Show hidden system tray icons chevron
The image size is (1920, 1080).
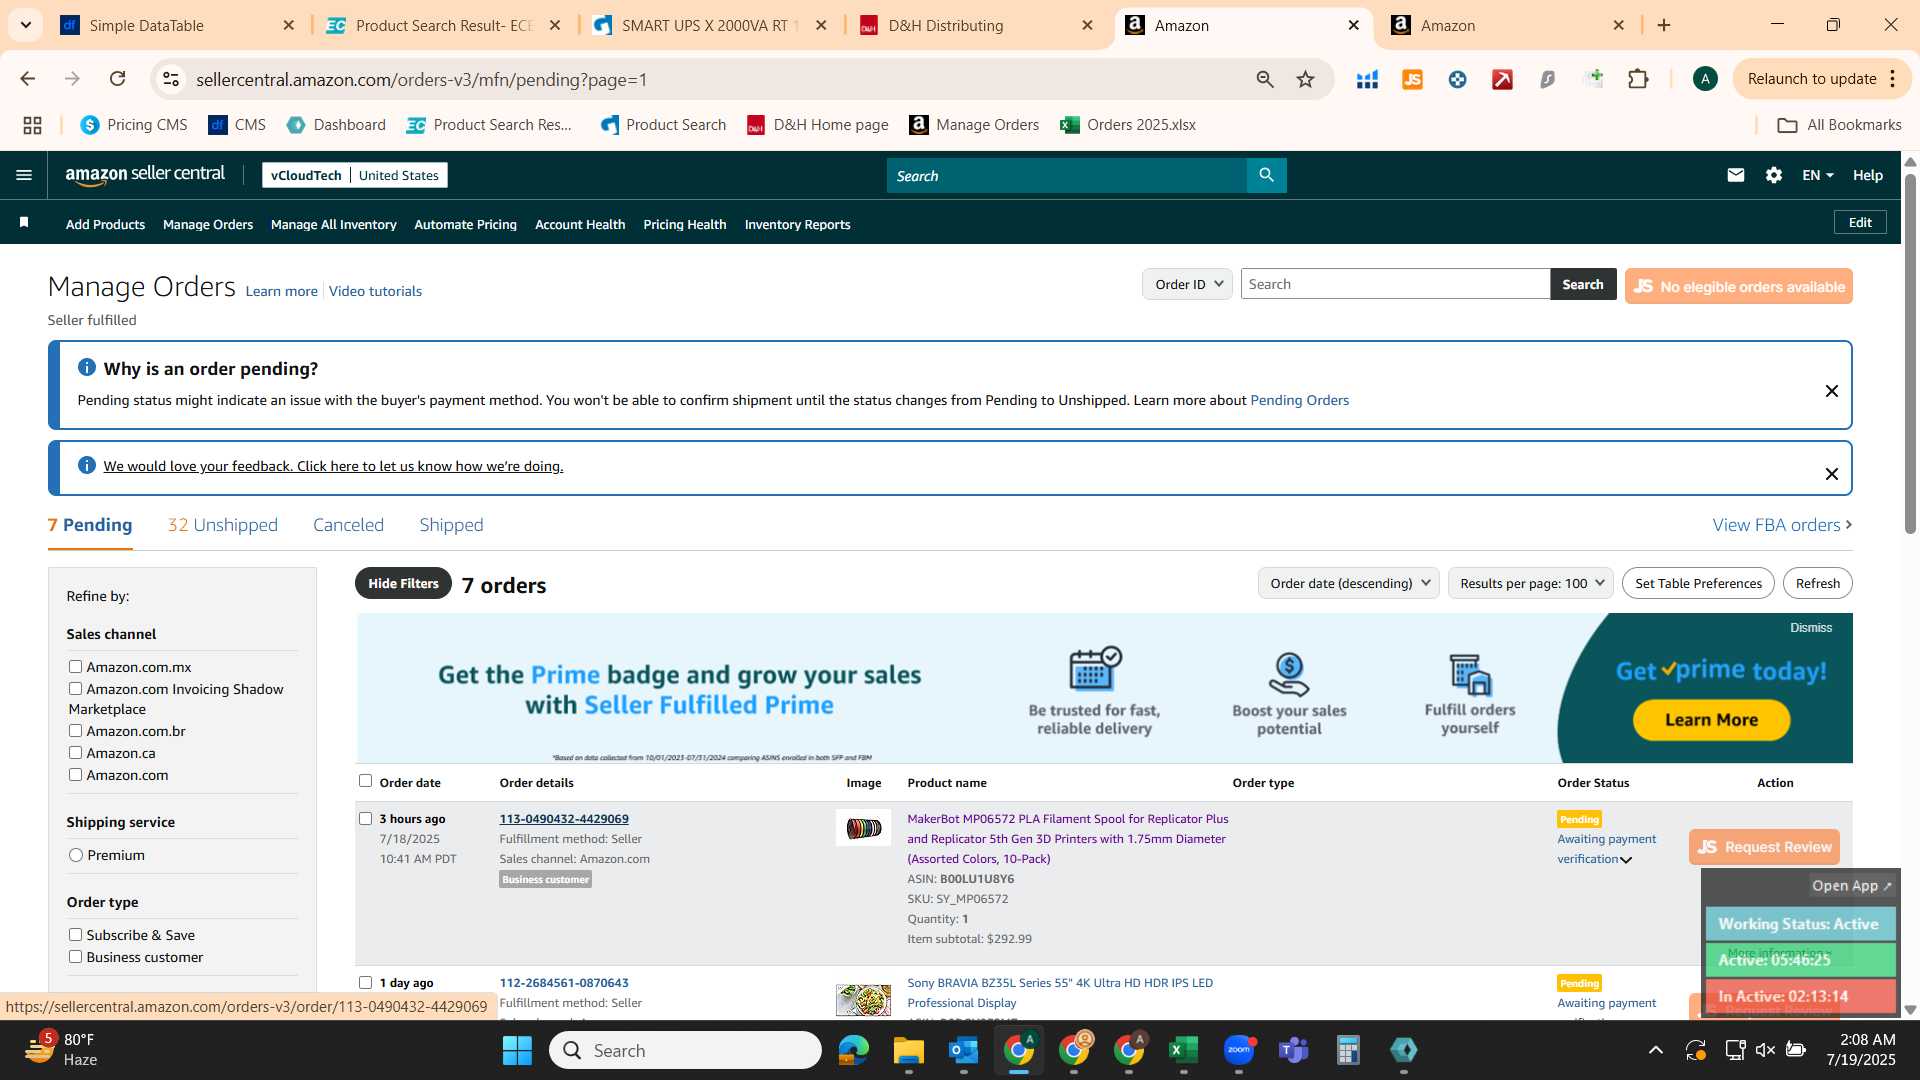[1656, 1050]
